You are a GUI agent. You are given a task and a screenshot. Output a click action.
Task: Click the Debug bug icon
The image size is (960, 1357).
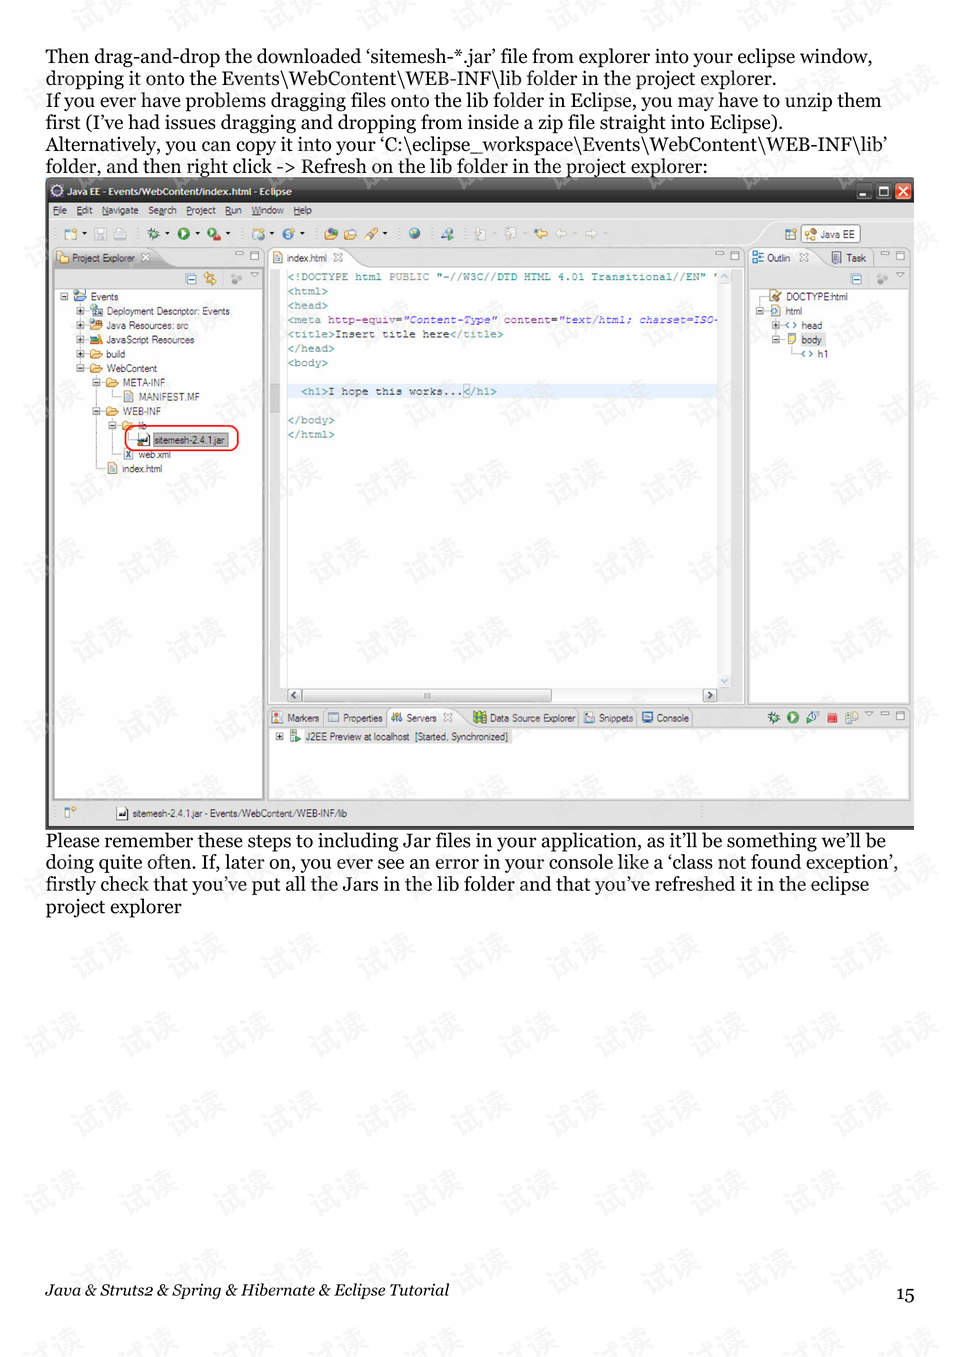pos(153,234)
